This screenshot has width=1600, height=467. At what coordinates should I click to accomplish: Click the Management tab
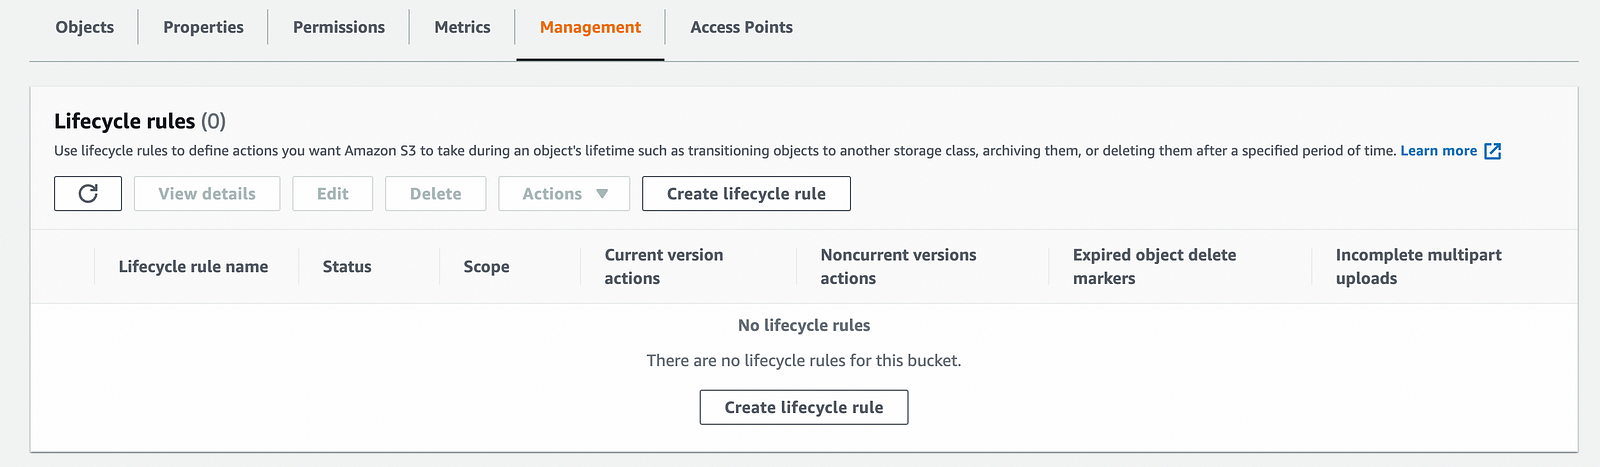tap(590, 28)
